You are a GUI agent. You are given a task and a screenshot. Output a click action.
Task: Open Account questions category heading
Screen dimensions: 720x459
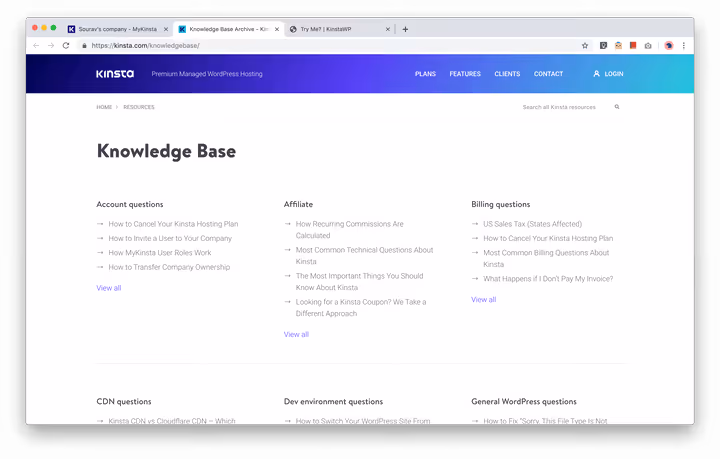(129, 204)
